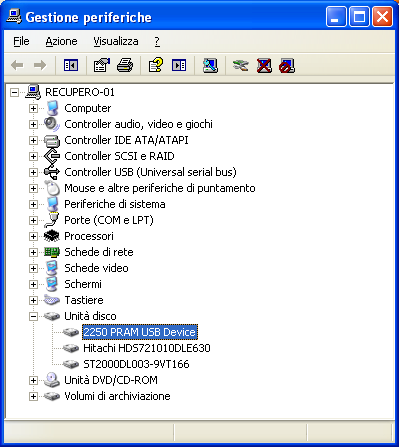Image resolution: width=399 pixels, height=447 pixels.
Task: Open the Visualizza menu
Action: point(116,41)
